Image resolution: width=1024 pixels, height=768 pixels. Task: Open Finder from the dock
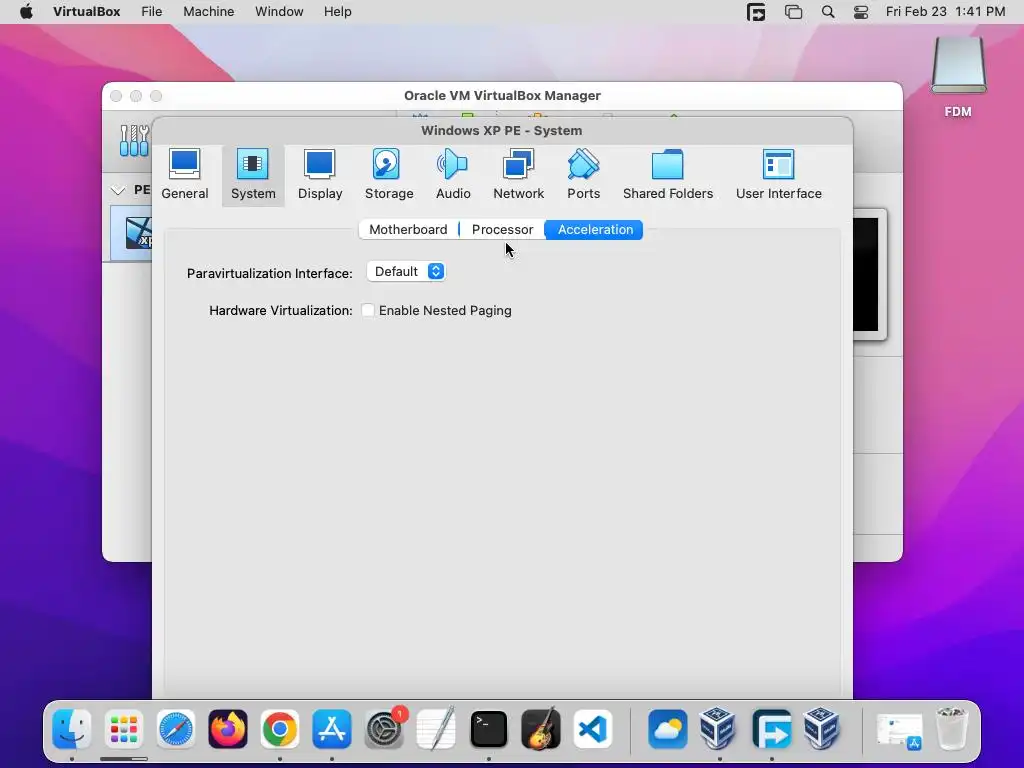[71, 729]
